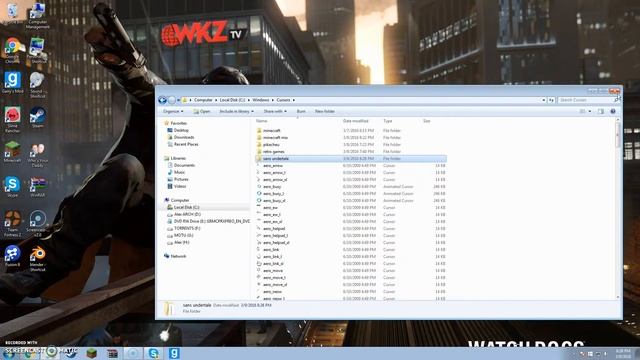Open the Steam desktop shortcut
640x360 pixels.
(37, 118)
